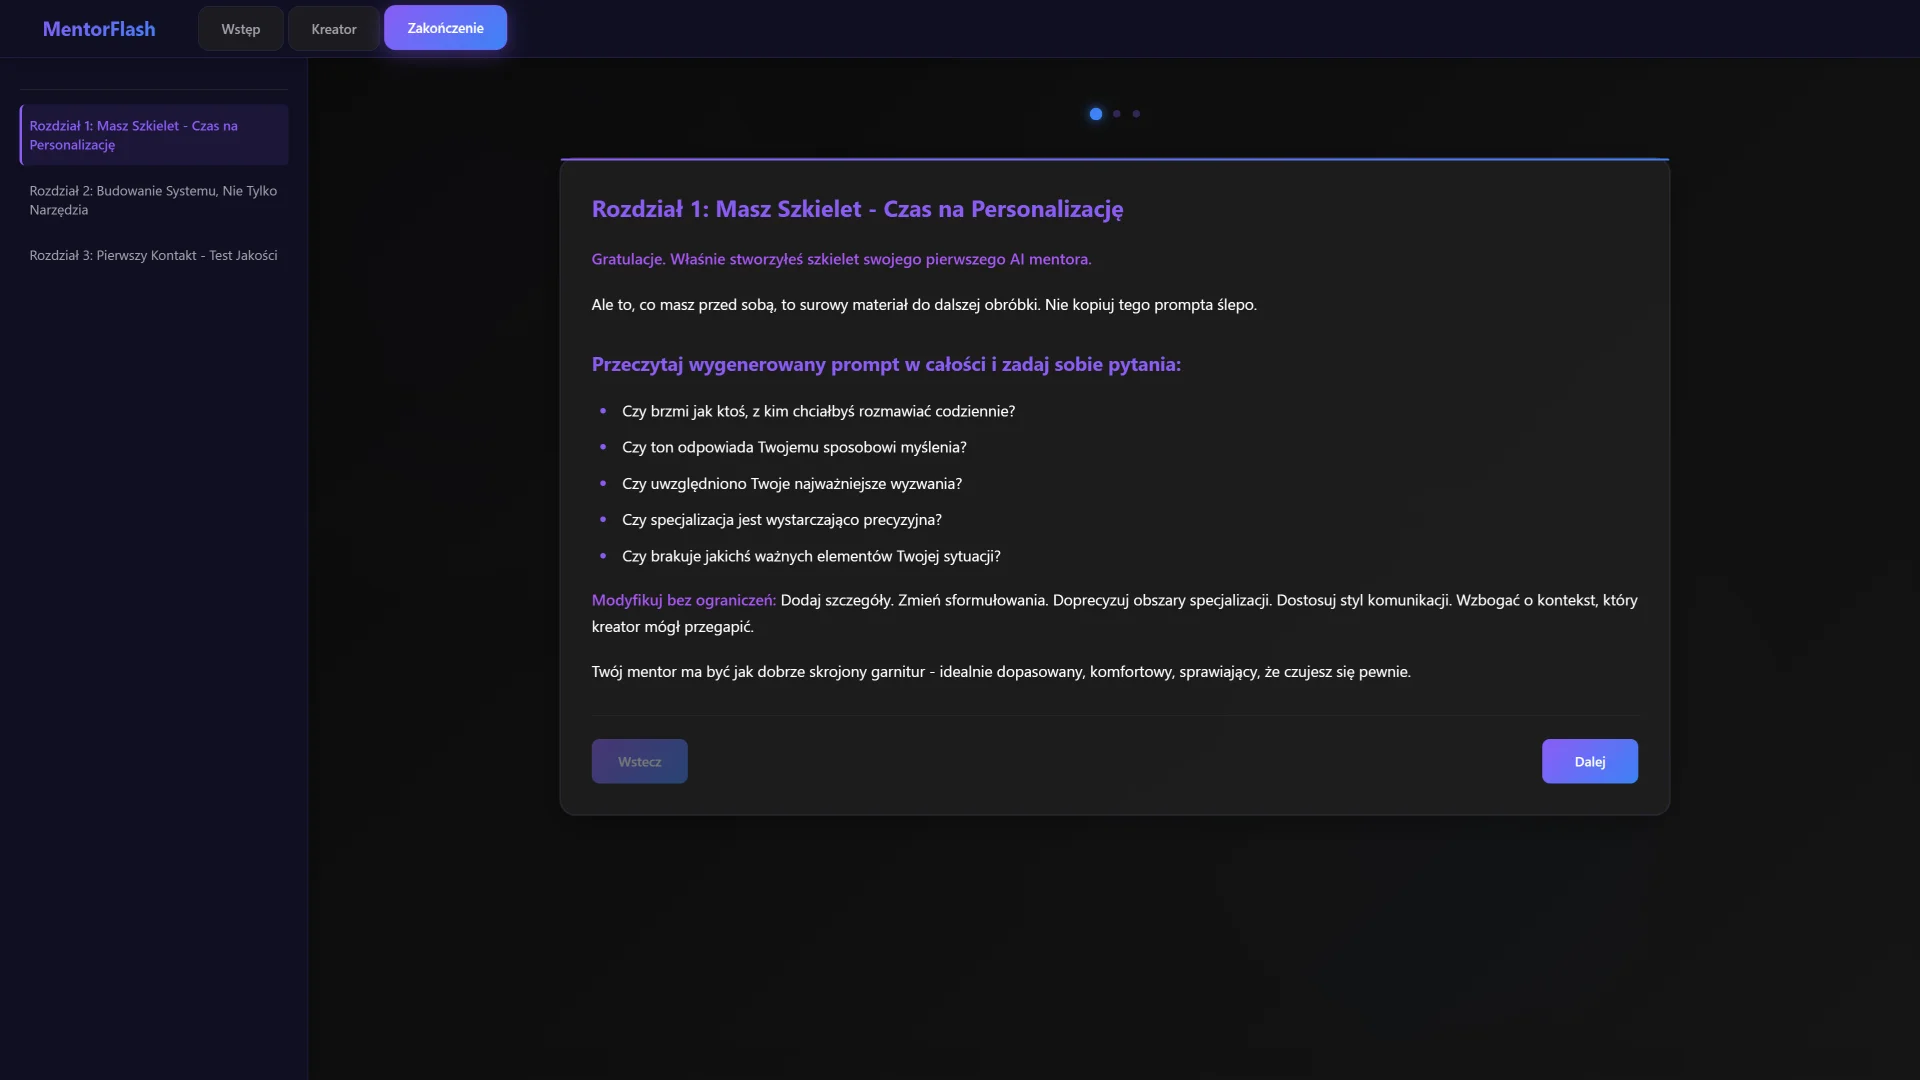Image resolution: width=1920 pixels, height=1080 pixels.
Task: Click the first active pagination dot
Action: pos(1095,114)
